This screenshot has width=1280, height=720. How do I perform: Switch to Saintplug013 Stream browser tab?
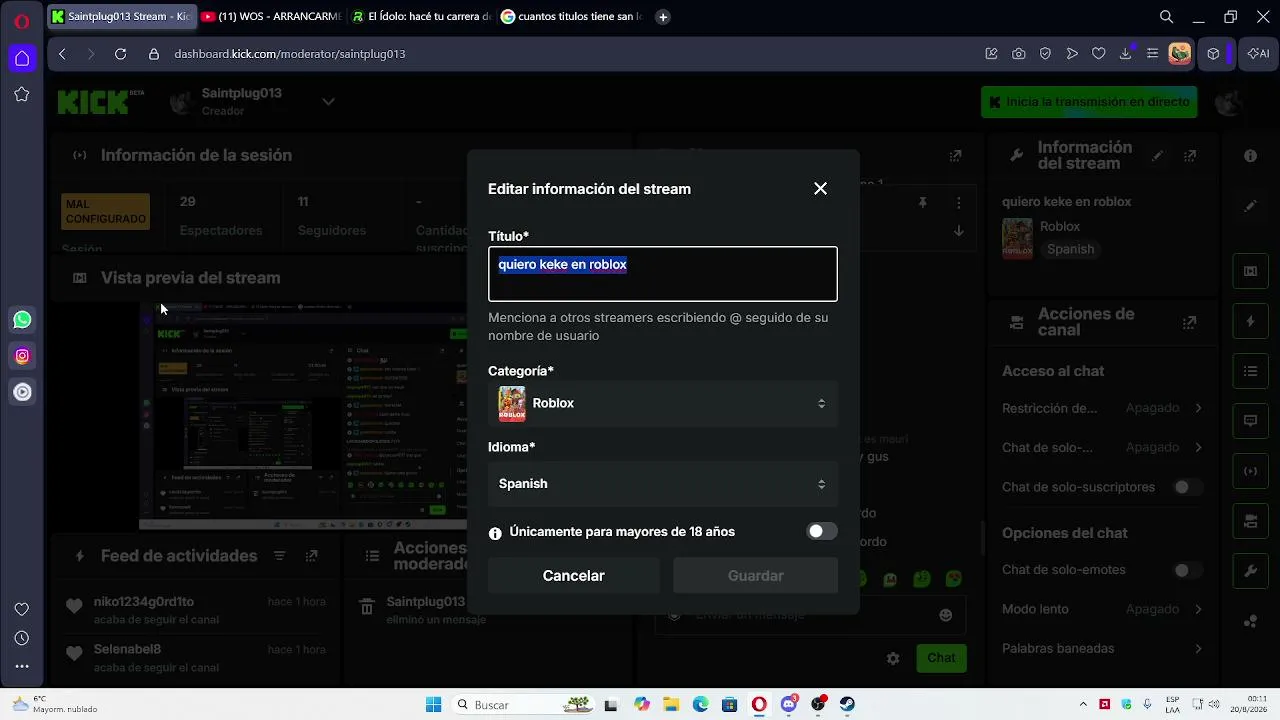tap(120, 16)
